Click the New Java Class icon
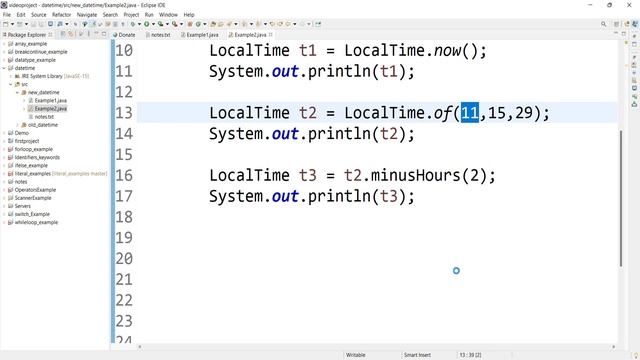The height and width of the screenshot is (360, 640). (x=198, y=24)
